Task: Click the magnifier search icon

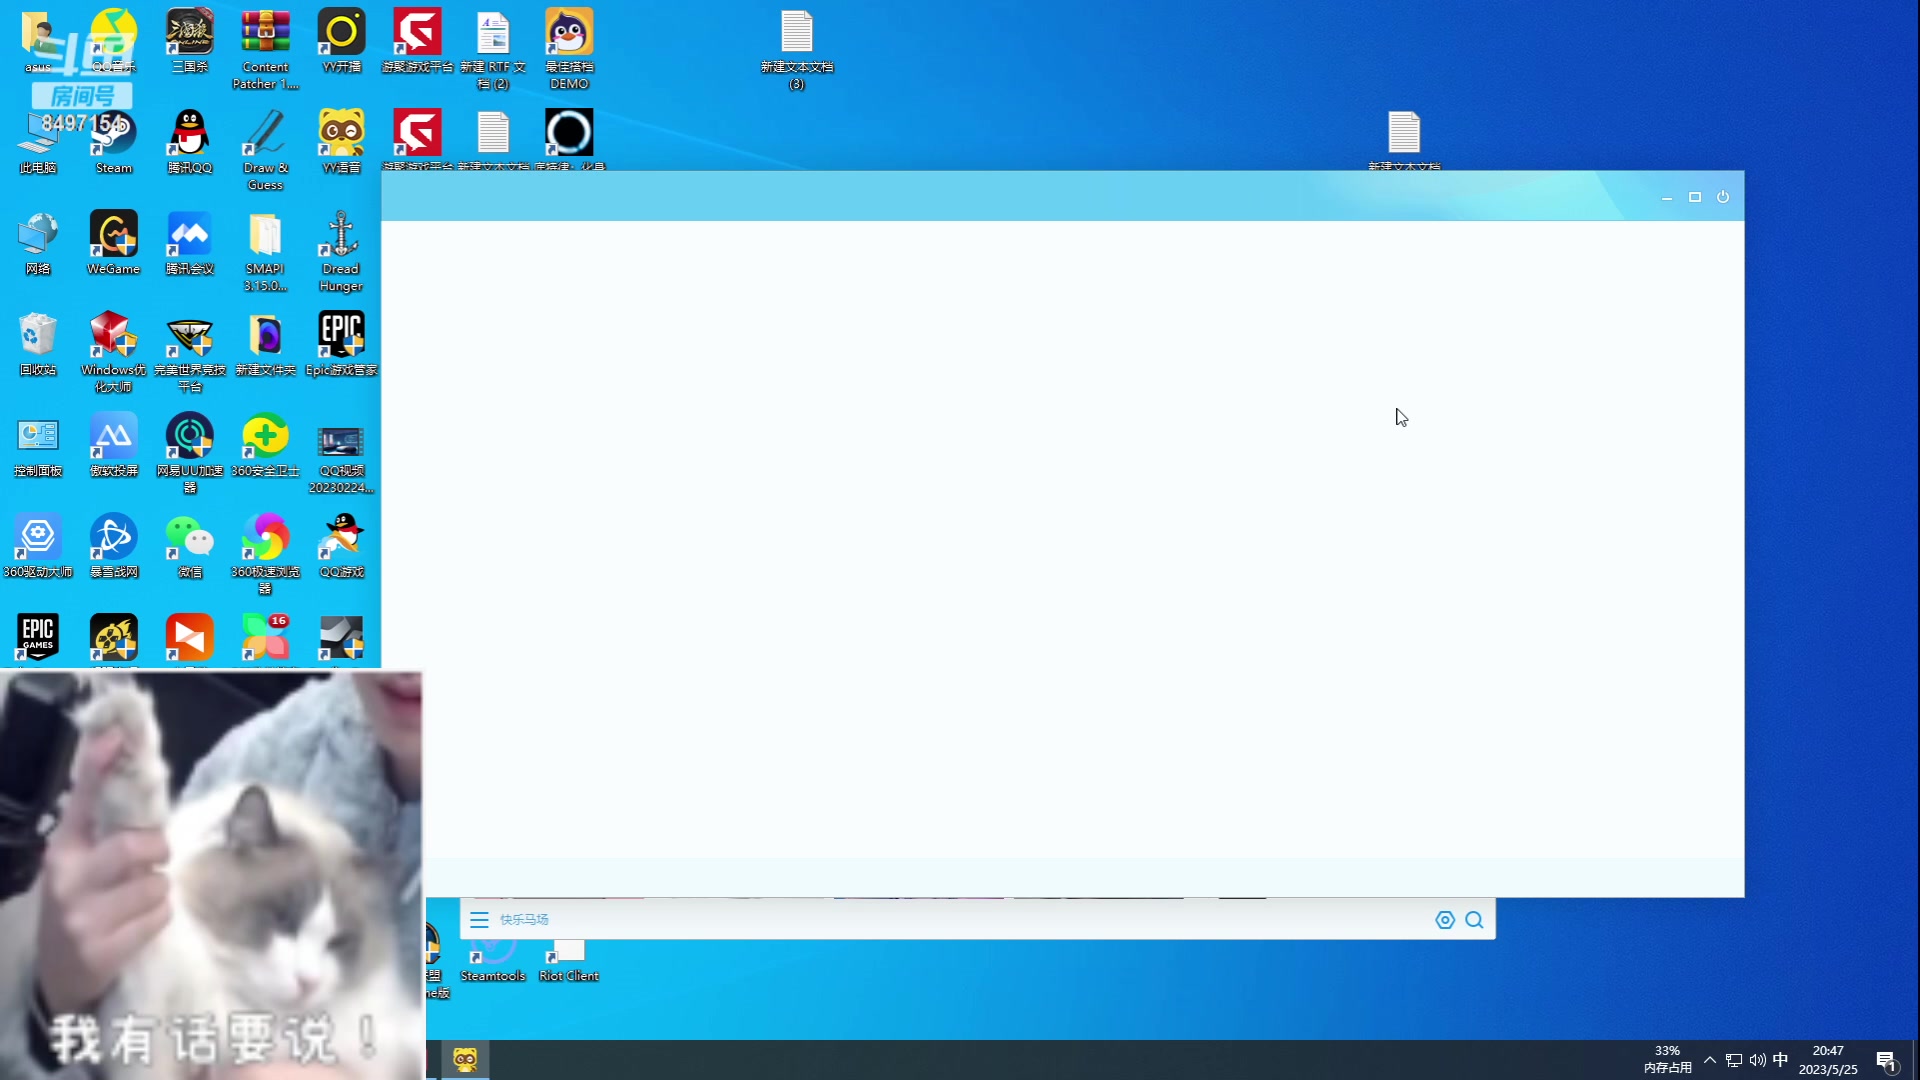Action: point(1474,920)
